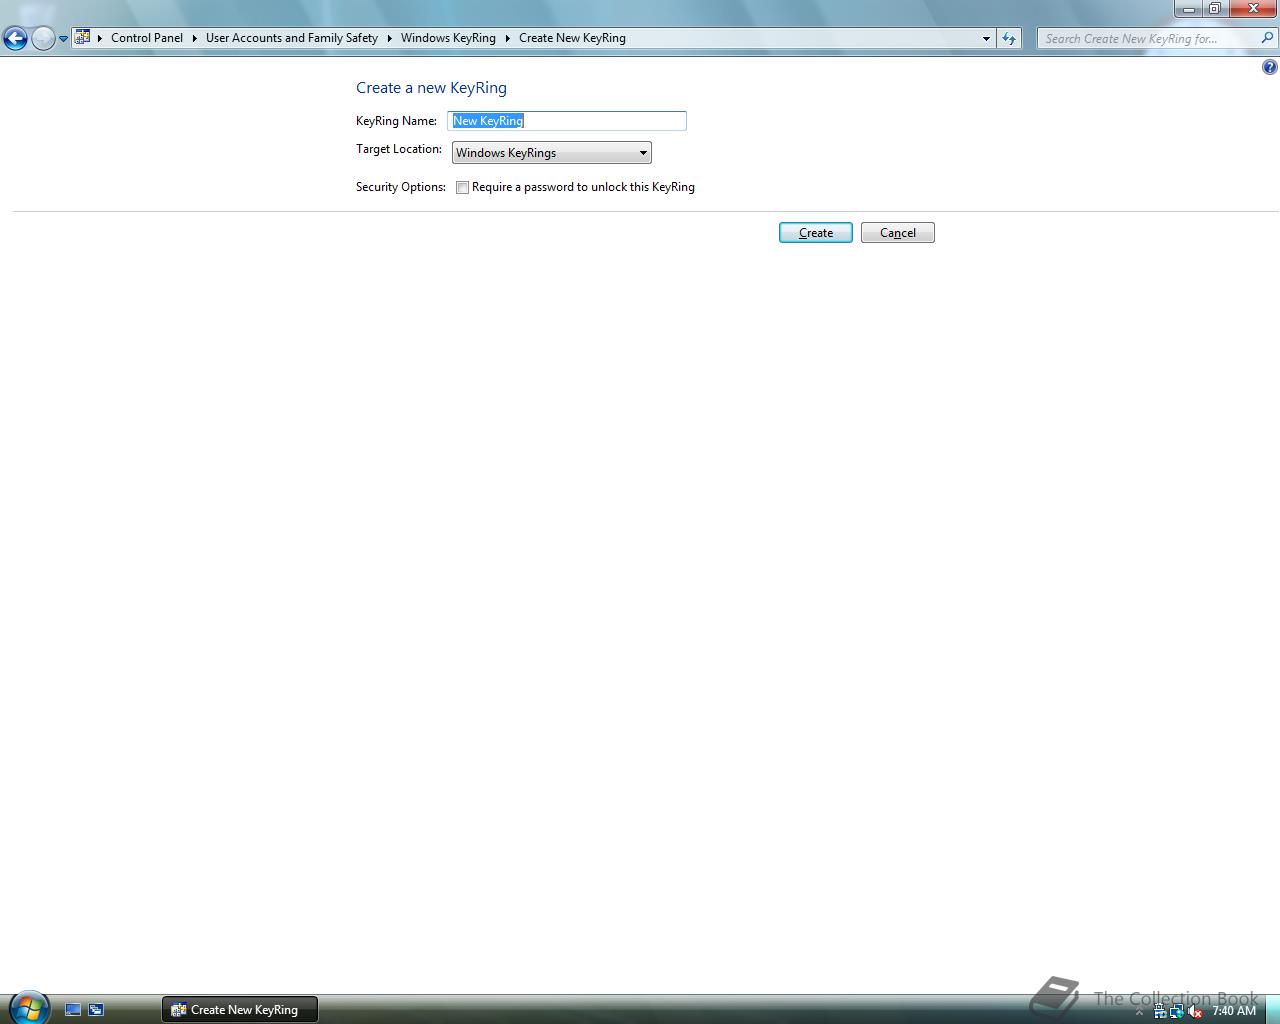This screenshot has width=1280, height=1024.
Task: Expand the arrow before Control Panel breadcrumb
Action: (100, 38)
